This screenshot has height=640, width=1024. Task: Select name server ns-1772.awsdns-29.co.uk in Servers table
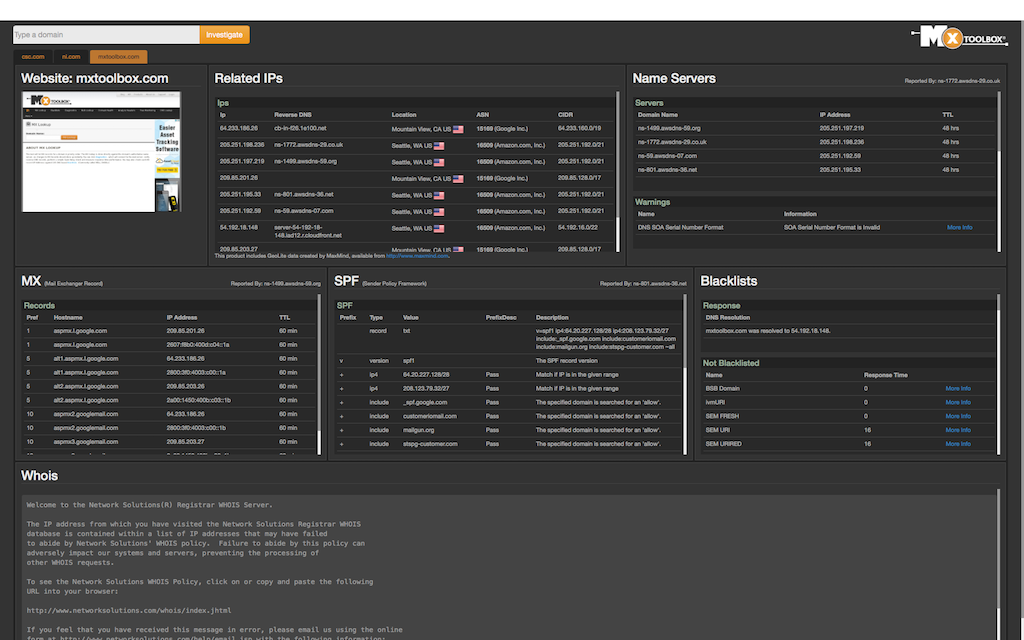[672, 142]
